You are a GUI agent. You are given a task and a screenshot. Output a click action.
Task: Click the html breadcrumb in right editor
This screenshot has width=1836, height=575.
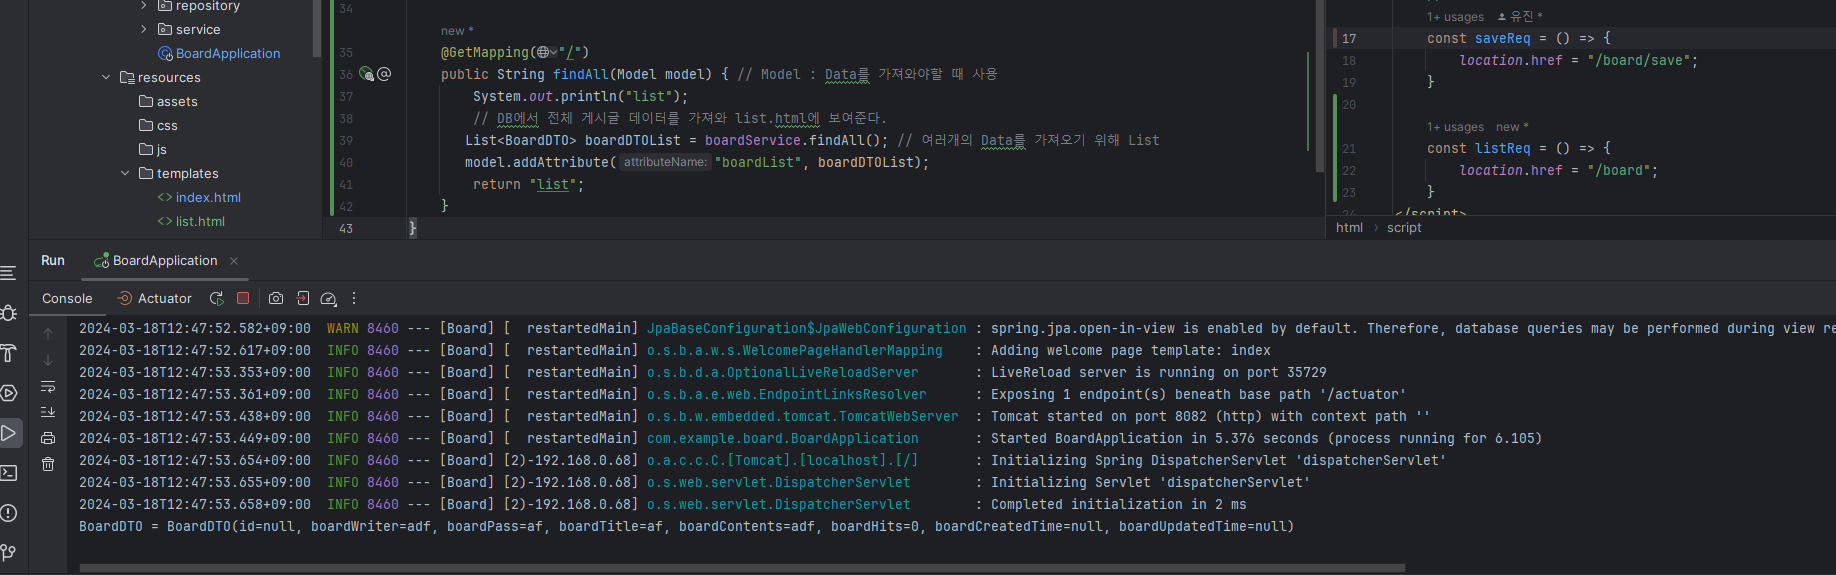pyautogui.click(x=1349, y=227)
